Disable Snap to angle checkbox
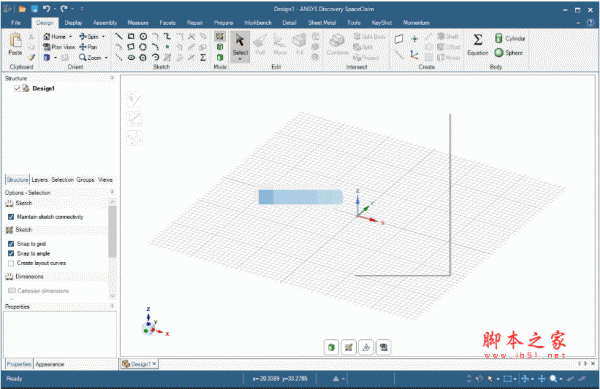This screenshot has height=389, width=600. pyautogui.click(x=11, y=254)
